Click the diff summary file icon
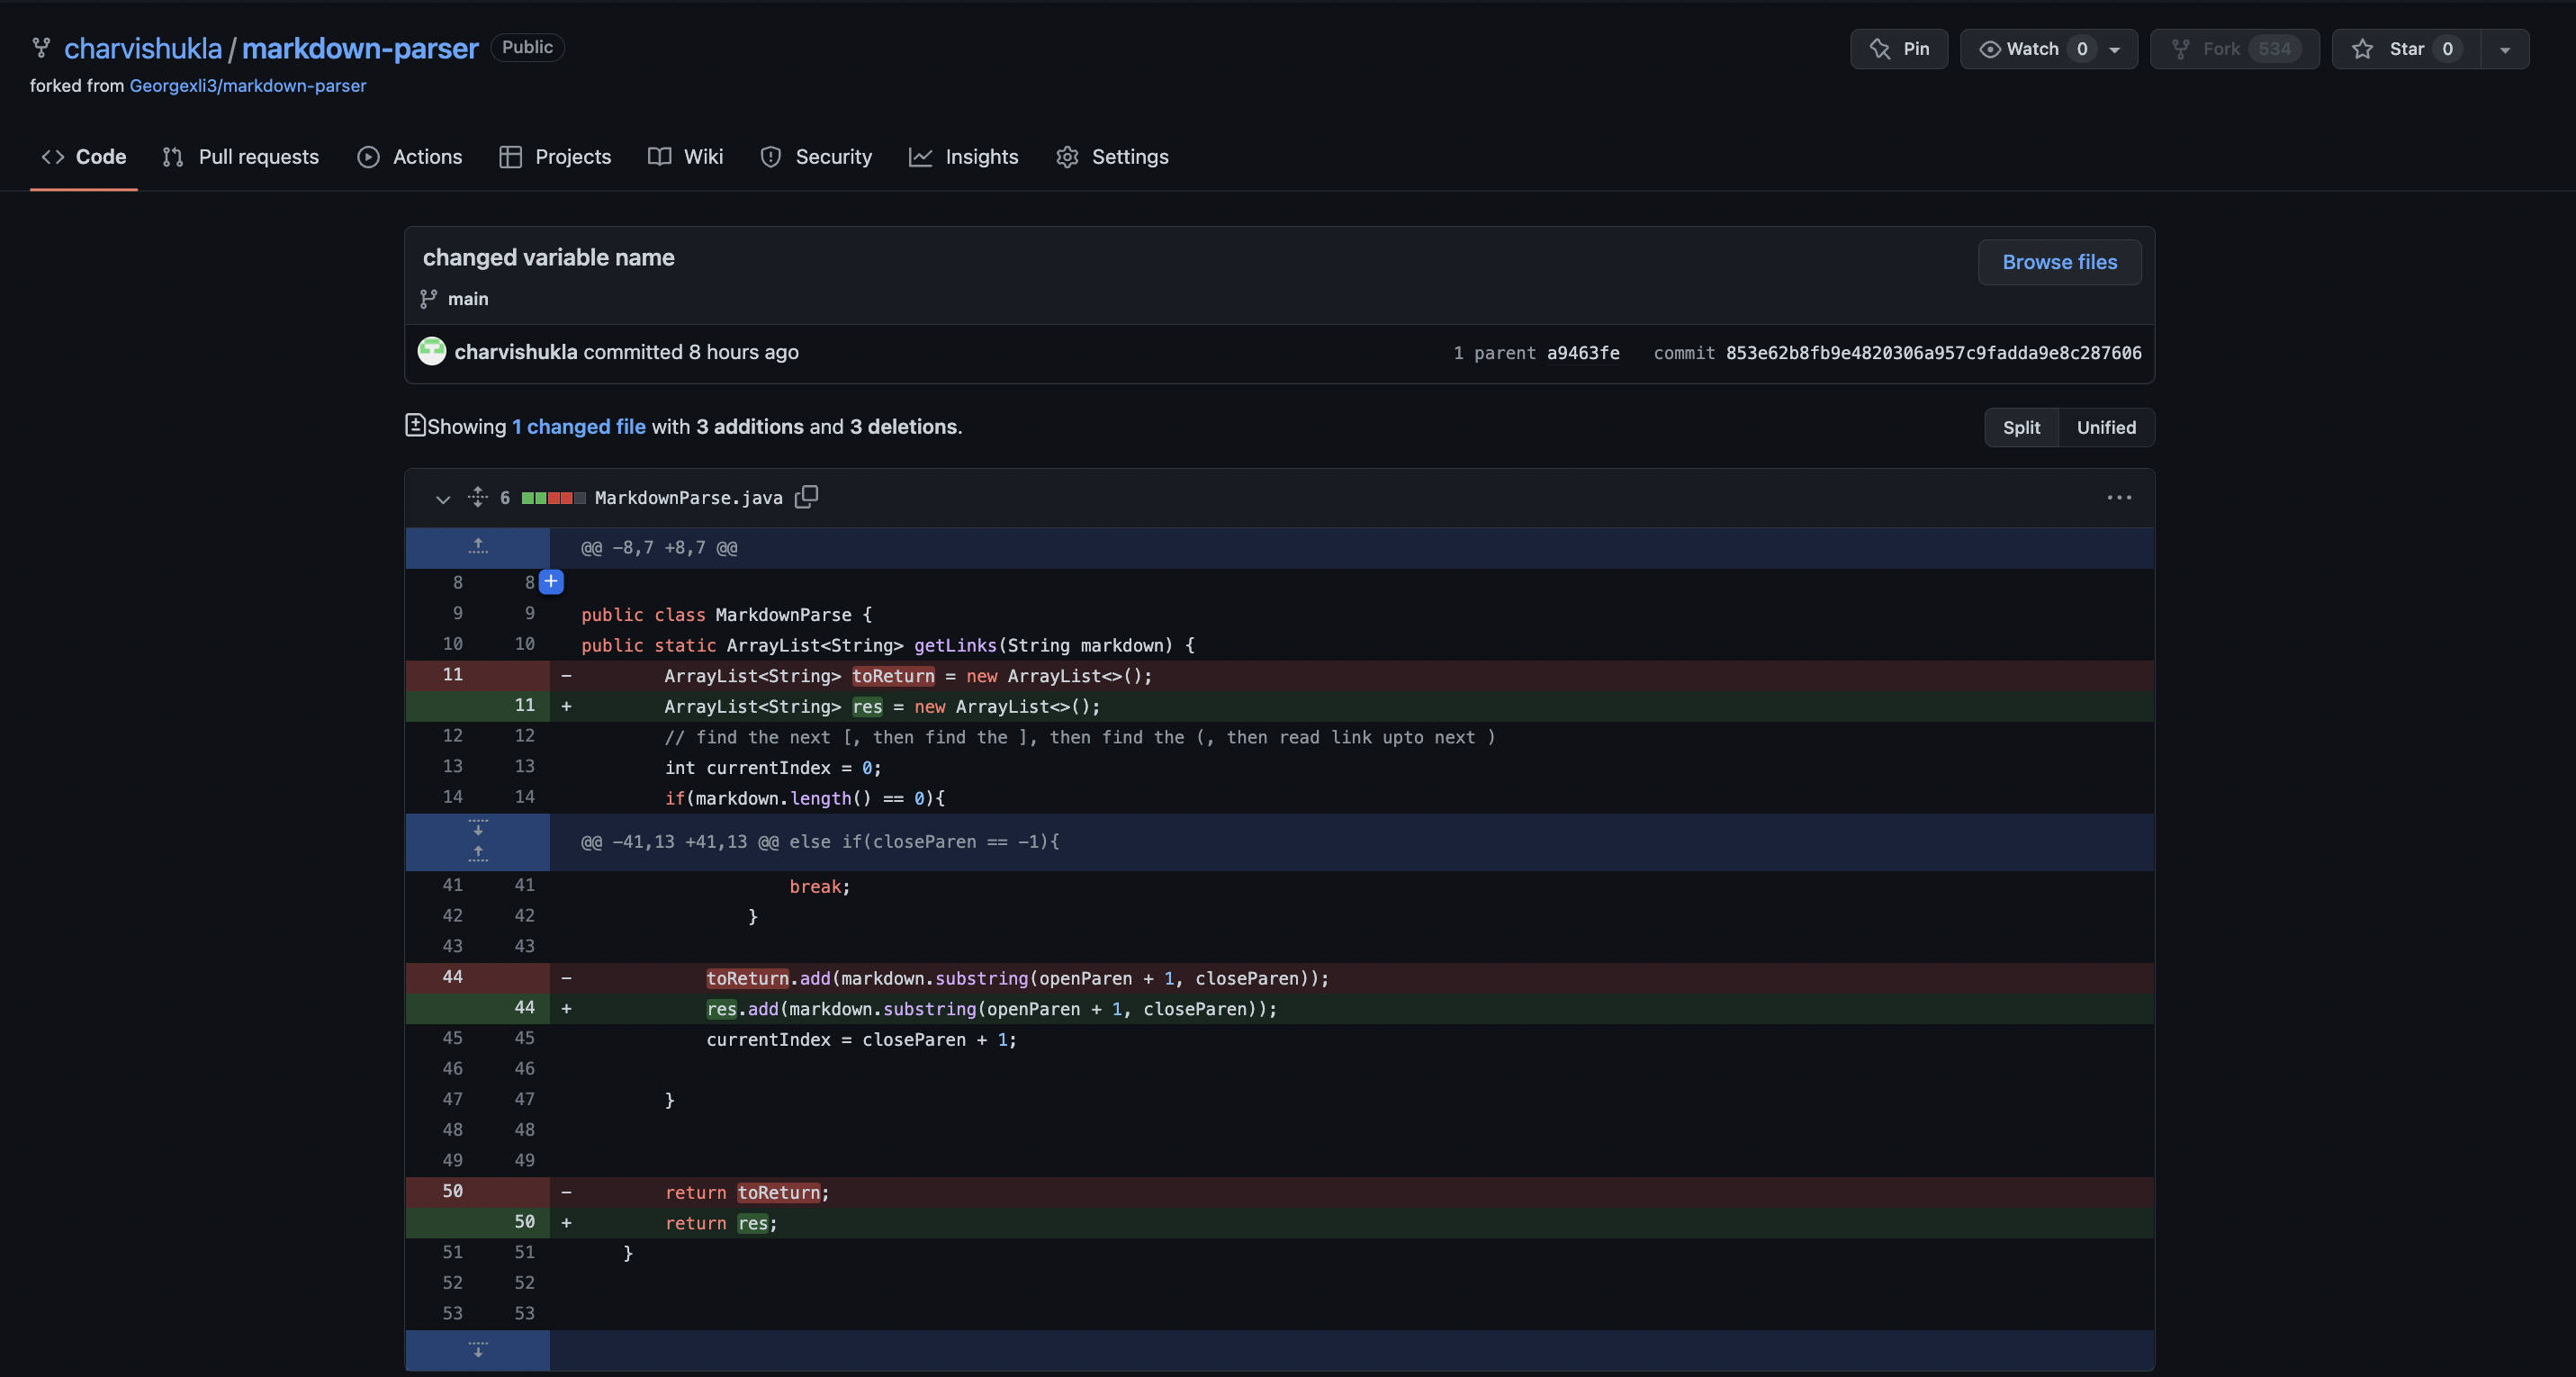 (x=415, y=425)
